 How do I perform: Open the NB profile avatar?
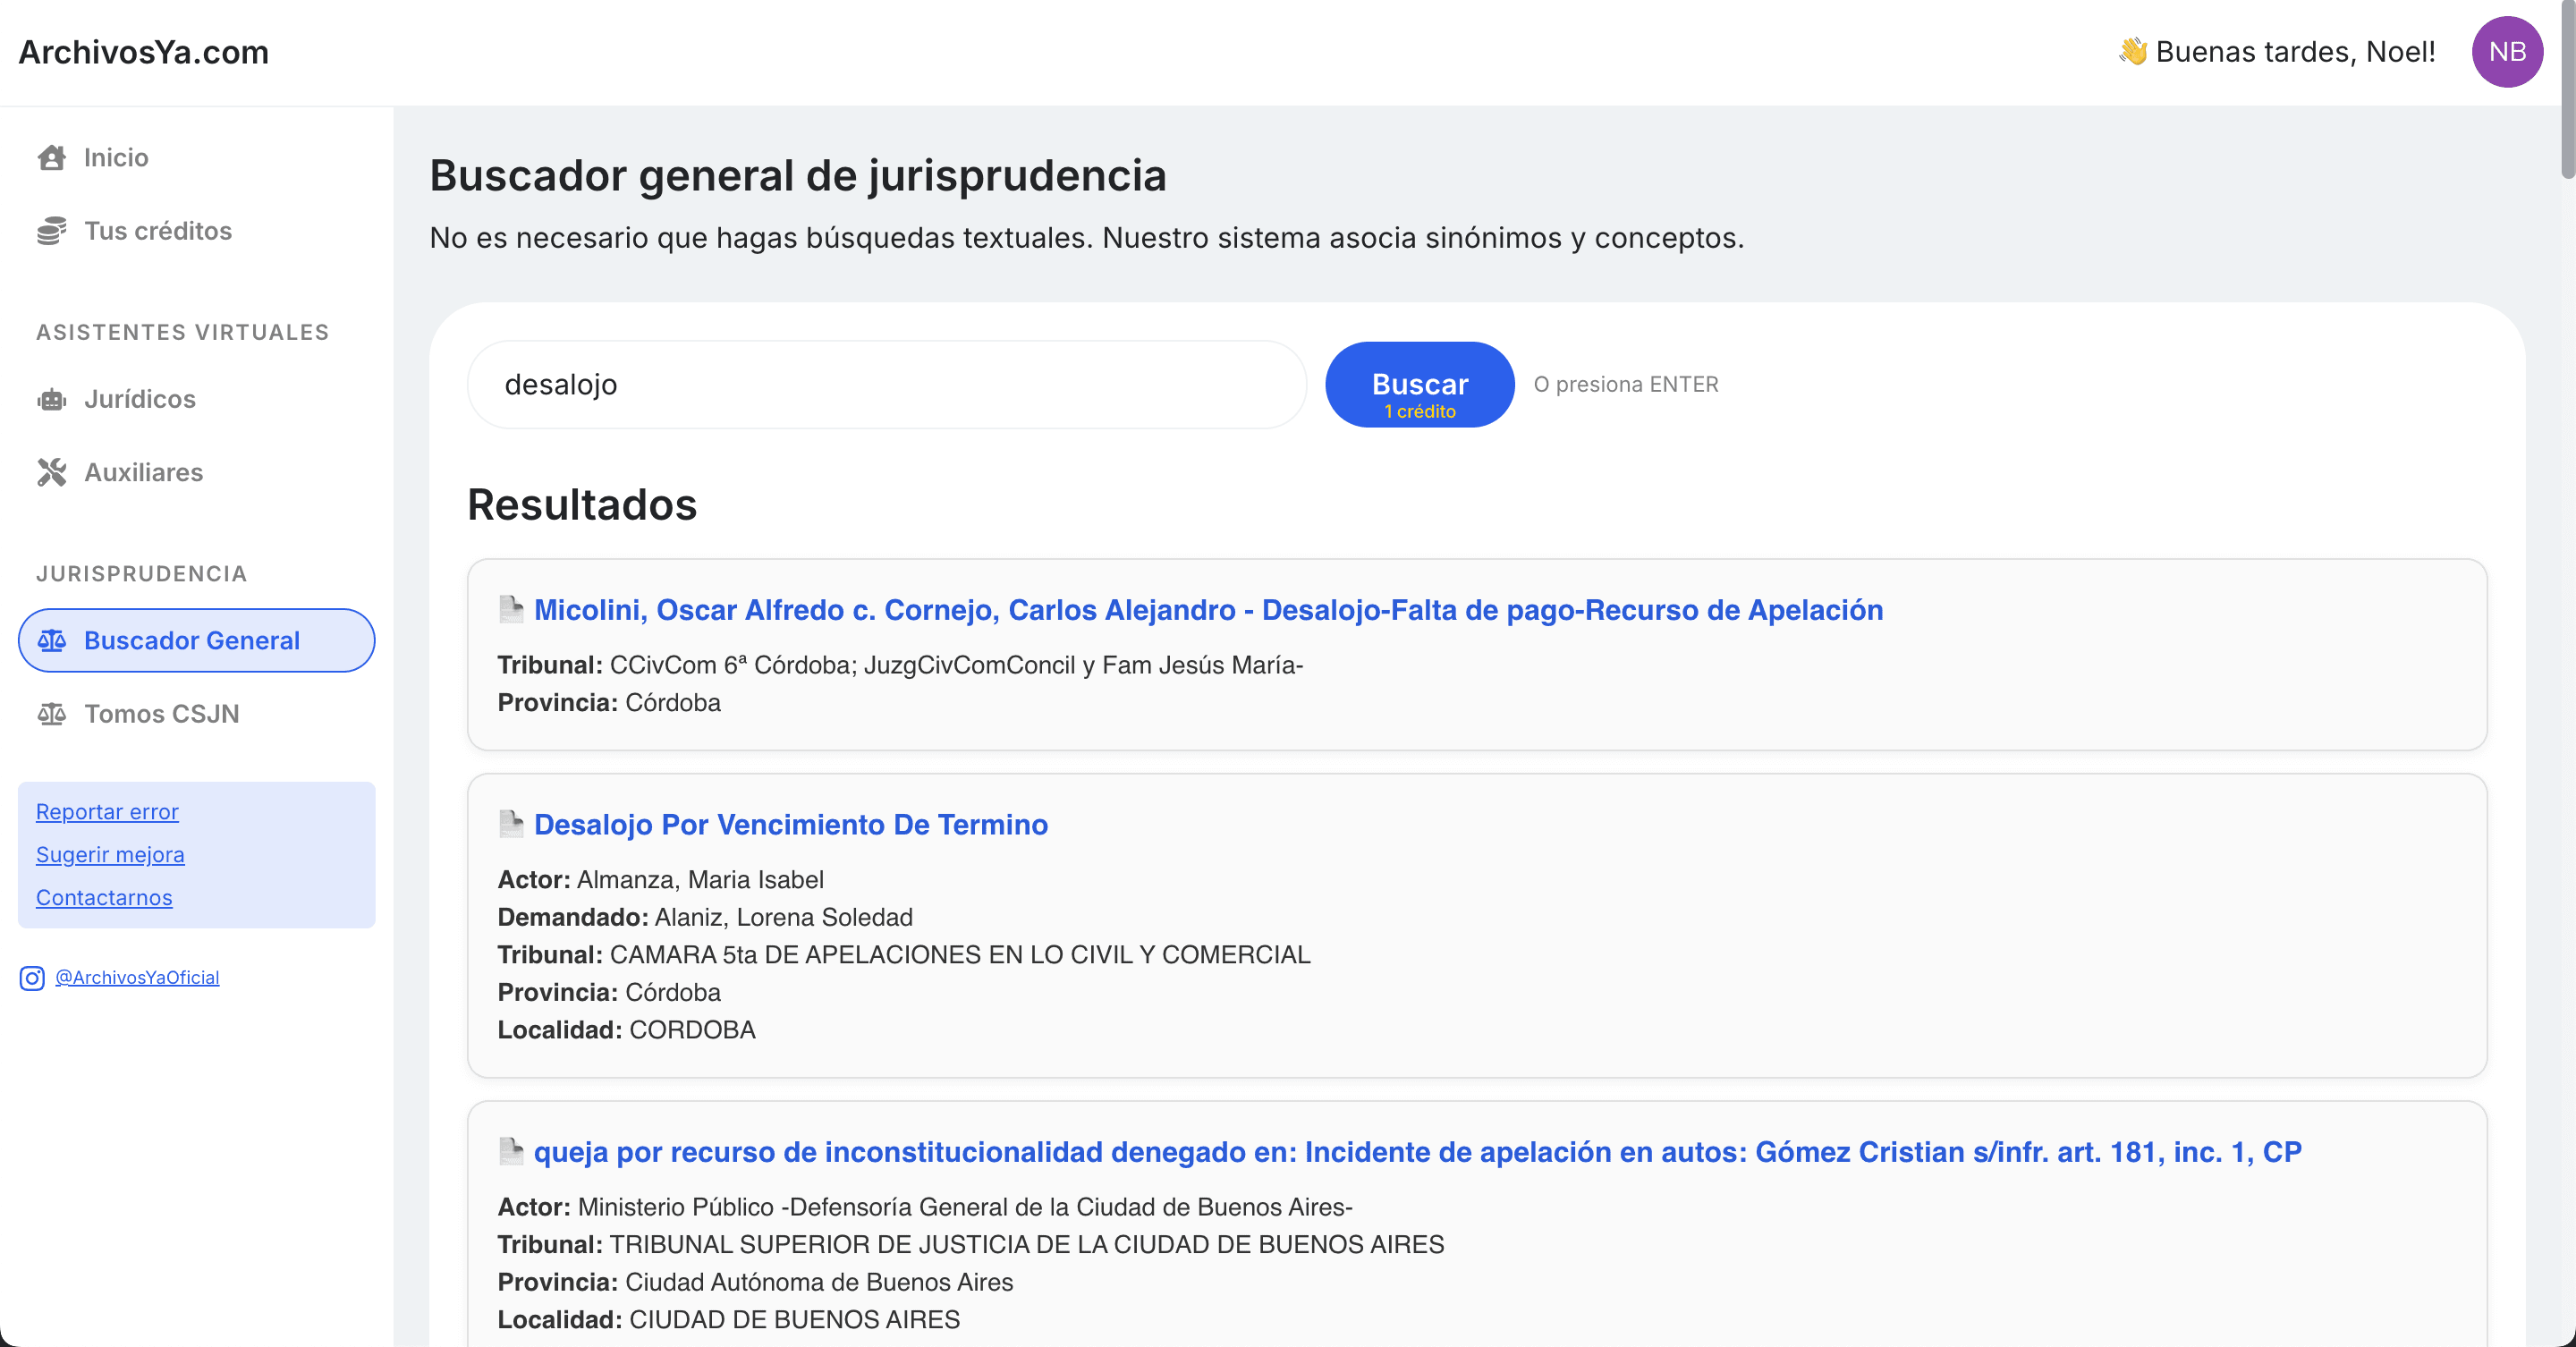pyautogui.click(x=2507, y=51)
